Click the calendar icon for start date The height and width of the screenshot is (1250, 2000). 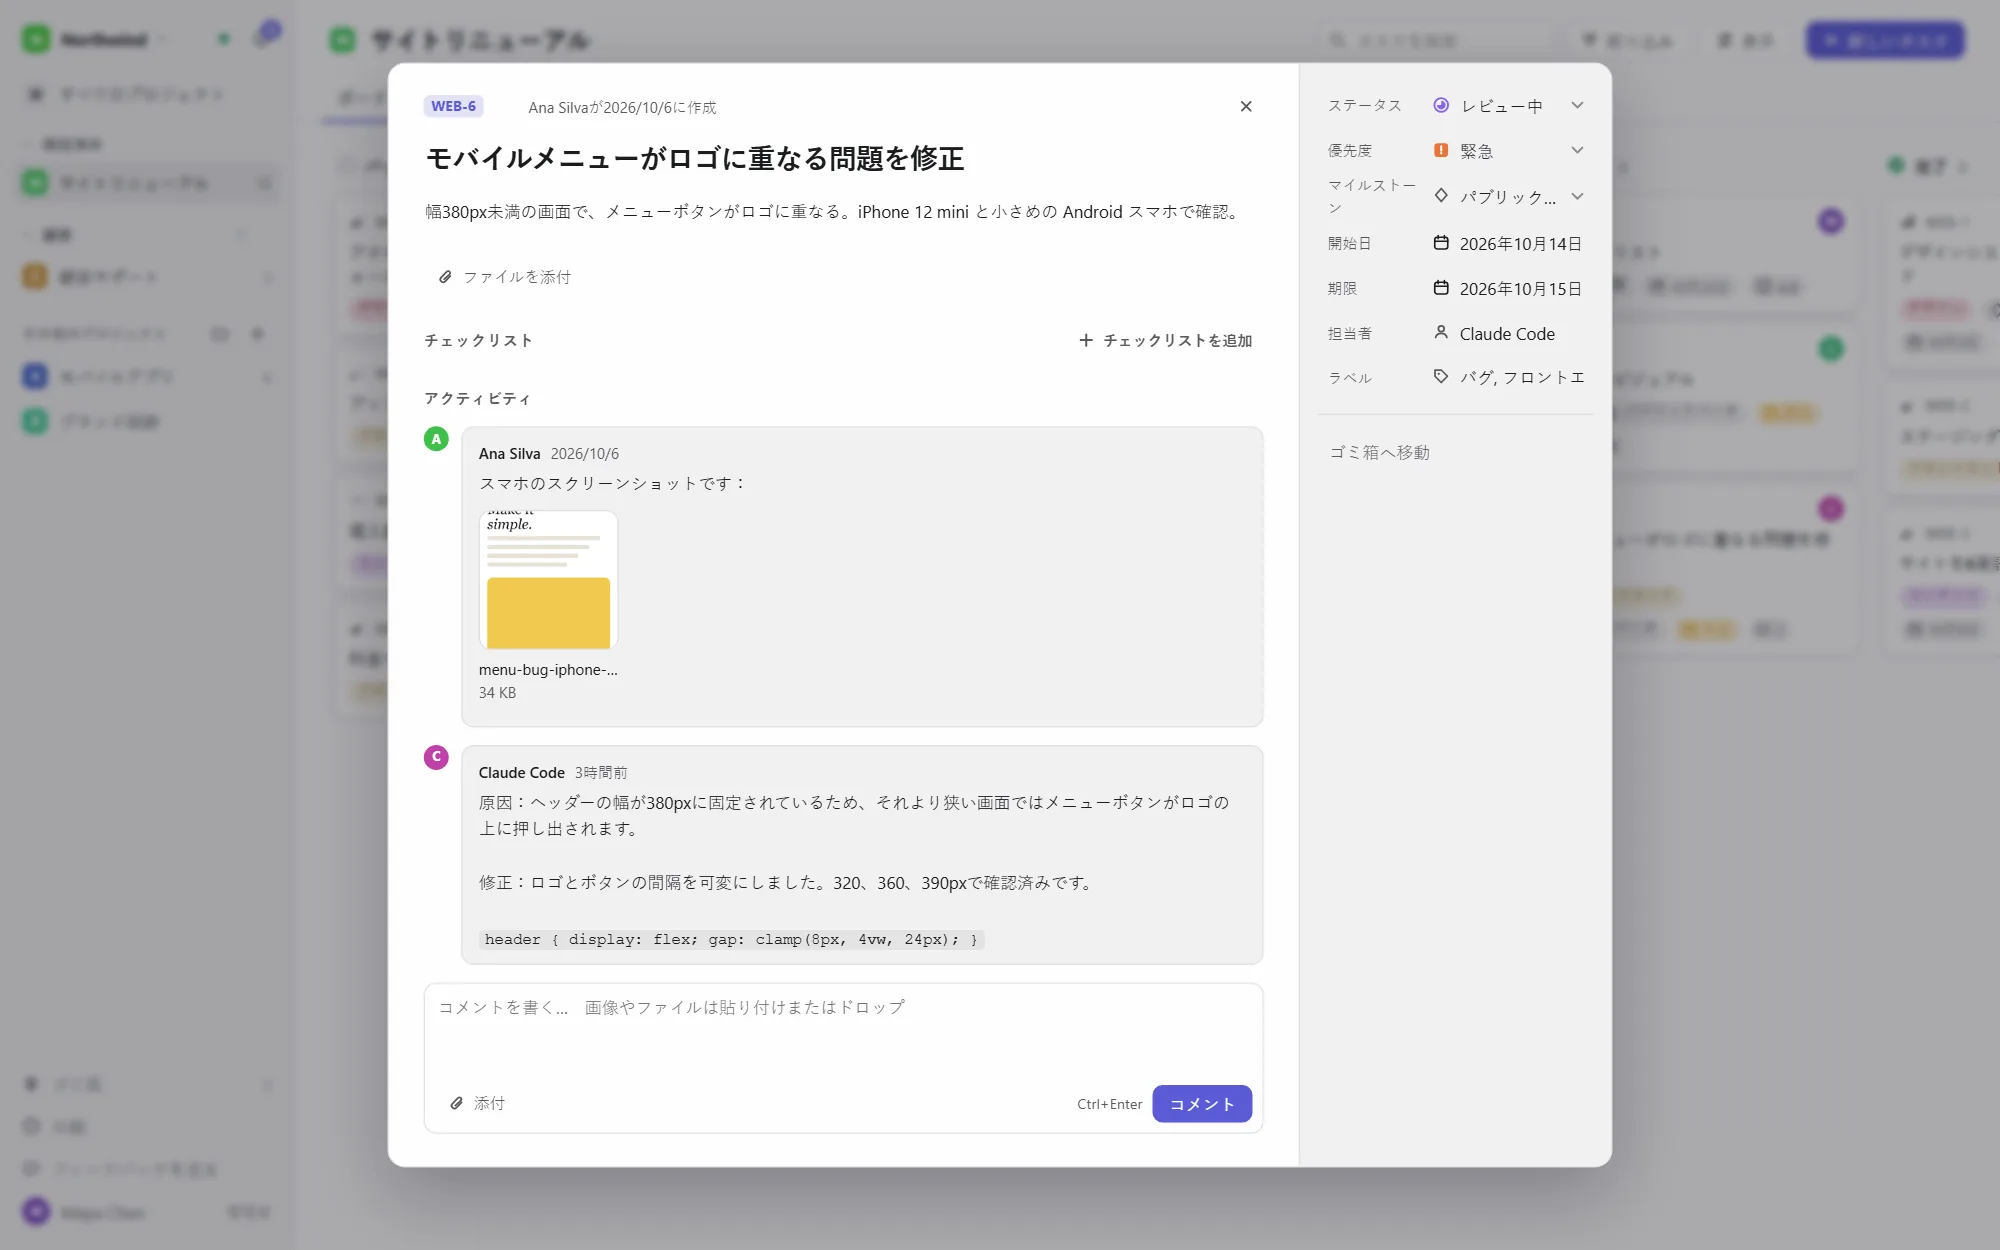(x=1441, y=243)
